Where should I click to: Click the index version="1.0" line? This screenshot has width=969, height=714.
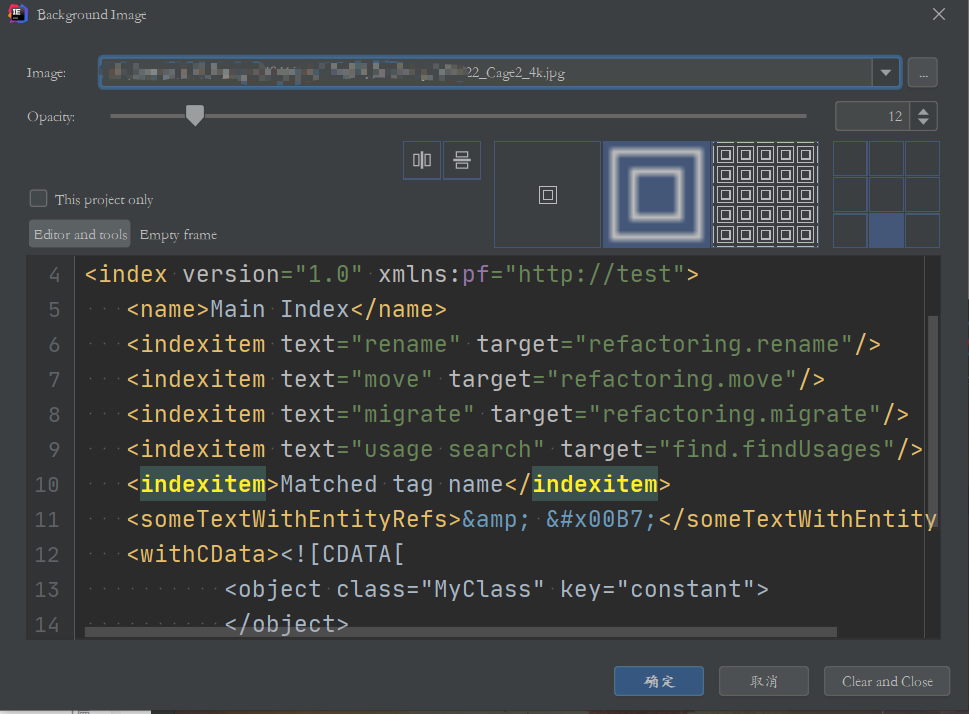pos(392,274)
